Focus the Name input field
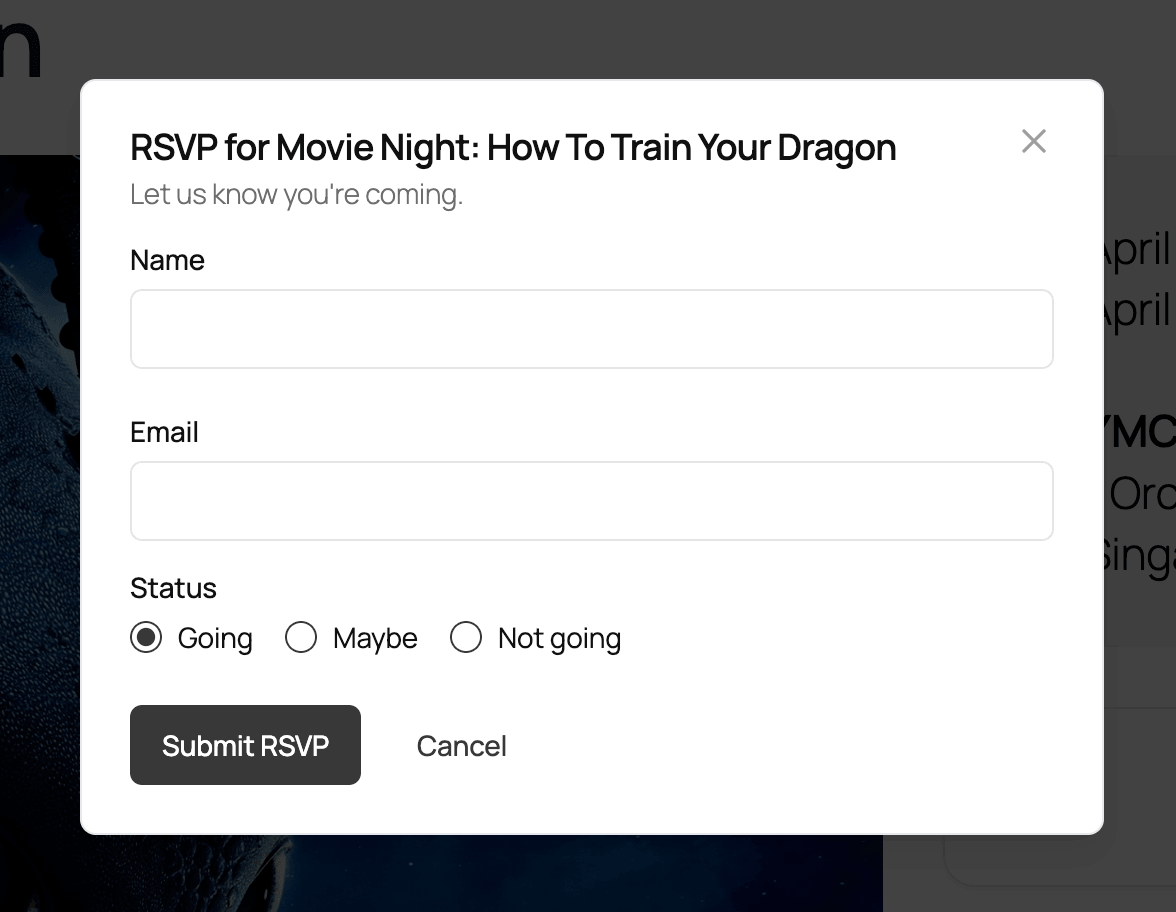The image size is (1176, 912). pos(591,328)
